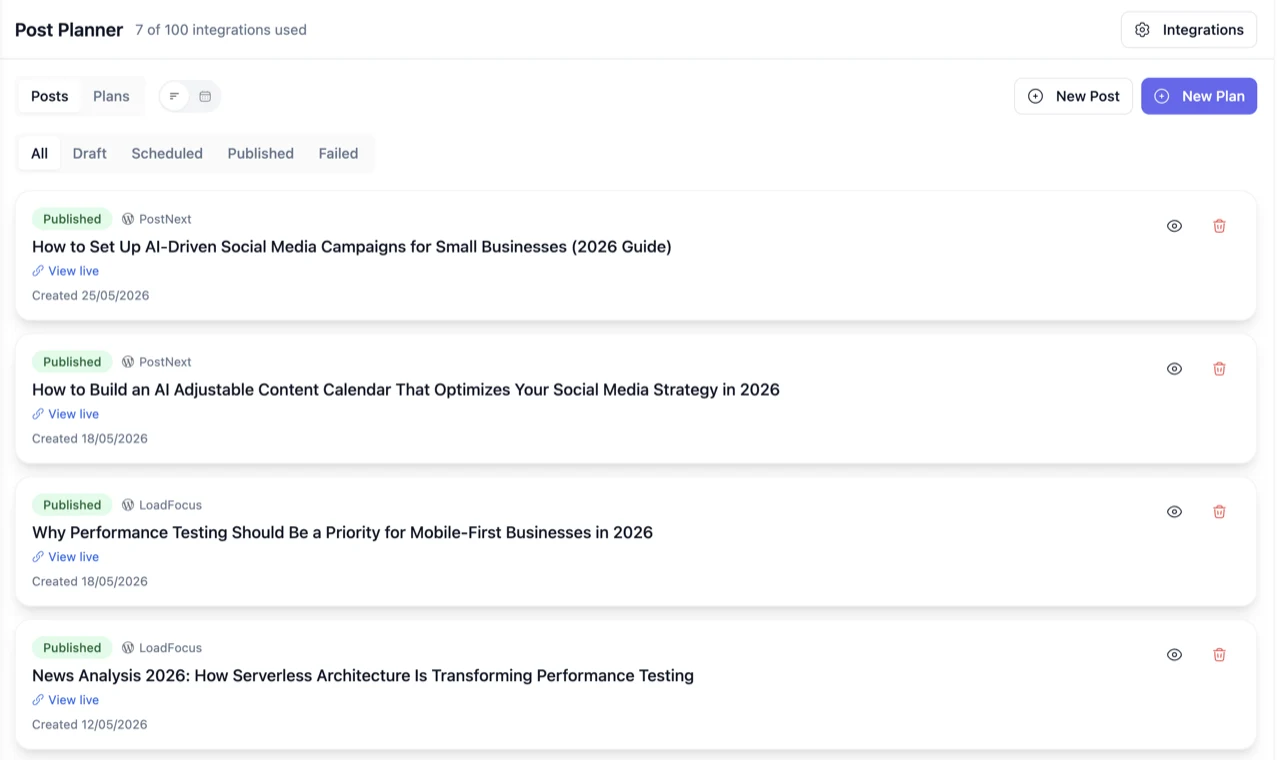Click LoadFocus label on Mobile-First Businesses post
The height and width of the screenshot is (760, 1280).
click(x=170, y=505)
